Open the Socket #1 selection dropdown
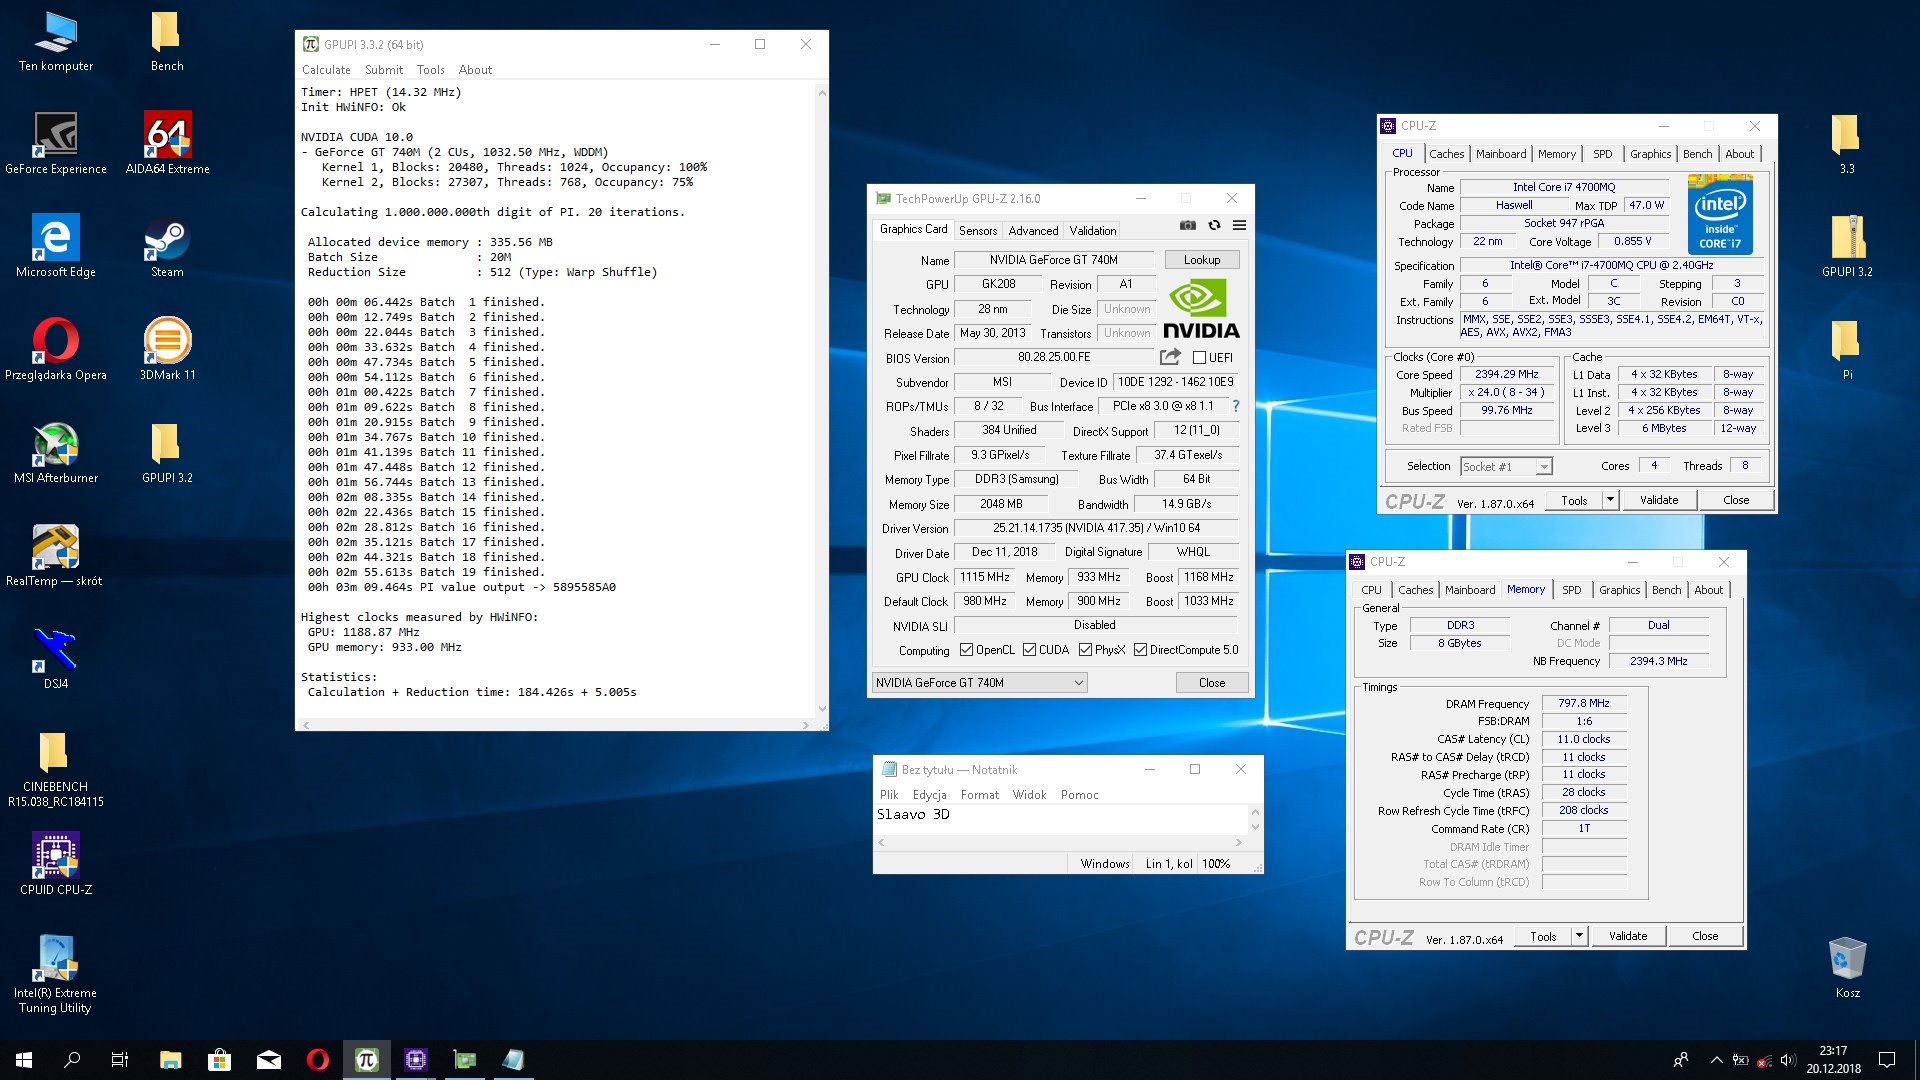This screenshot has width=1920, height=1080. (x=1505, y=466)
